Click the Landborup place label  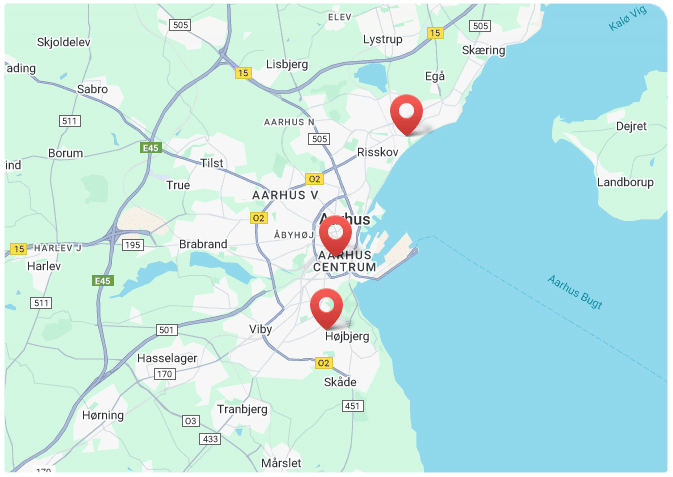point(625,182)
